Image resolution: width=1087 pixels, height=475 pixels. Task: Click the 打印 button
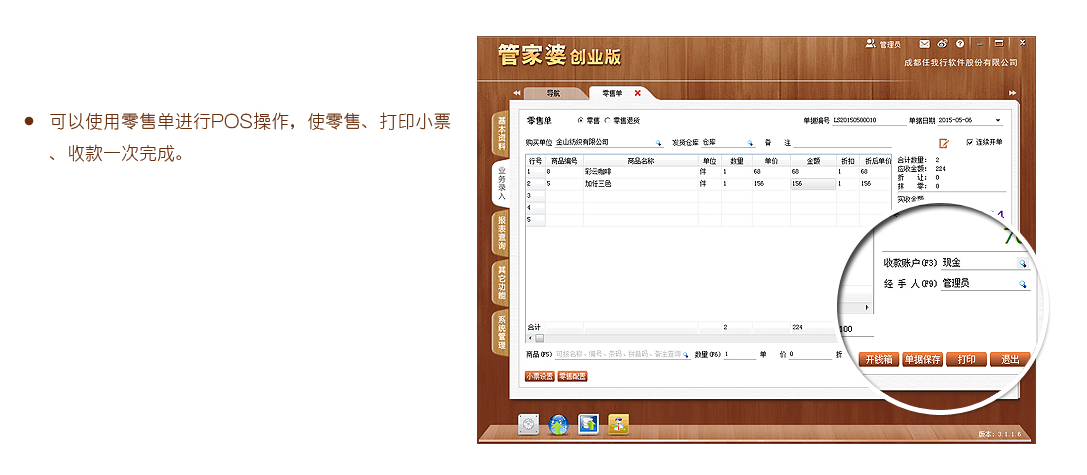(x=966, y=359)
